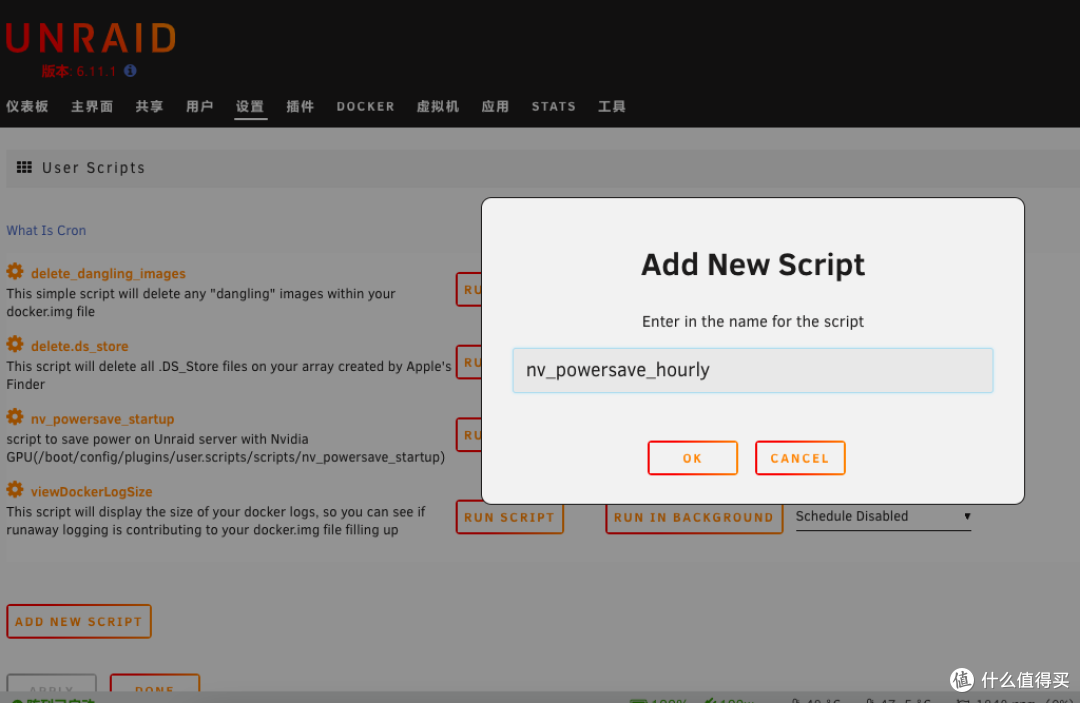The width and height of the screenshot is (1080, 703).
Task: Open the What Is Cron link
Action: 46,230
